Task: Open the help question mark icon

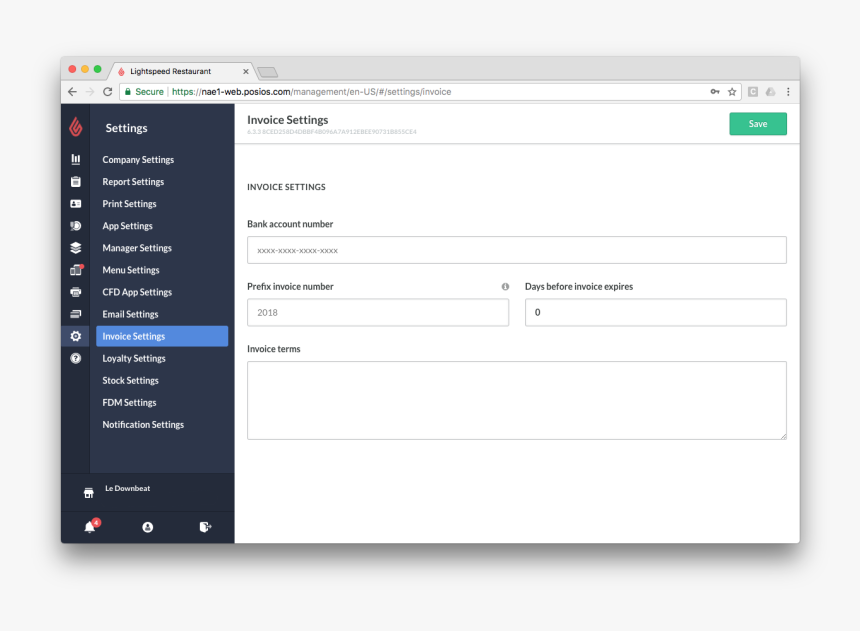Action: pyautogui.click(x=76, y=358)
